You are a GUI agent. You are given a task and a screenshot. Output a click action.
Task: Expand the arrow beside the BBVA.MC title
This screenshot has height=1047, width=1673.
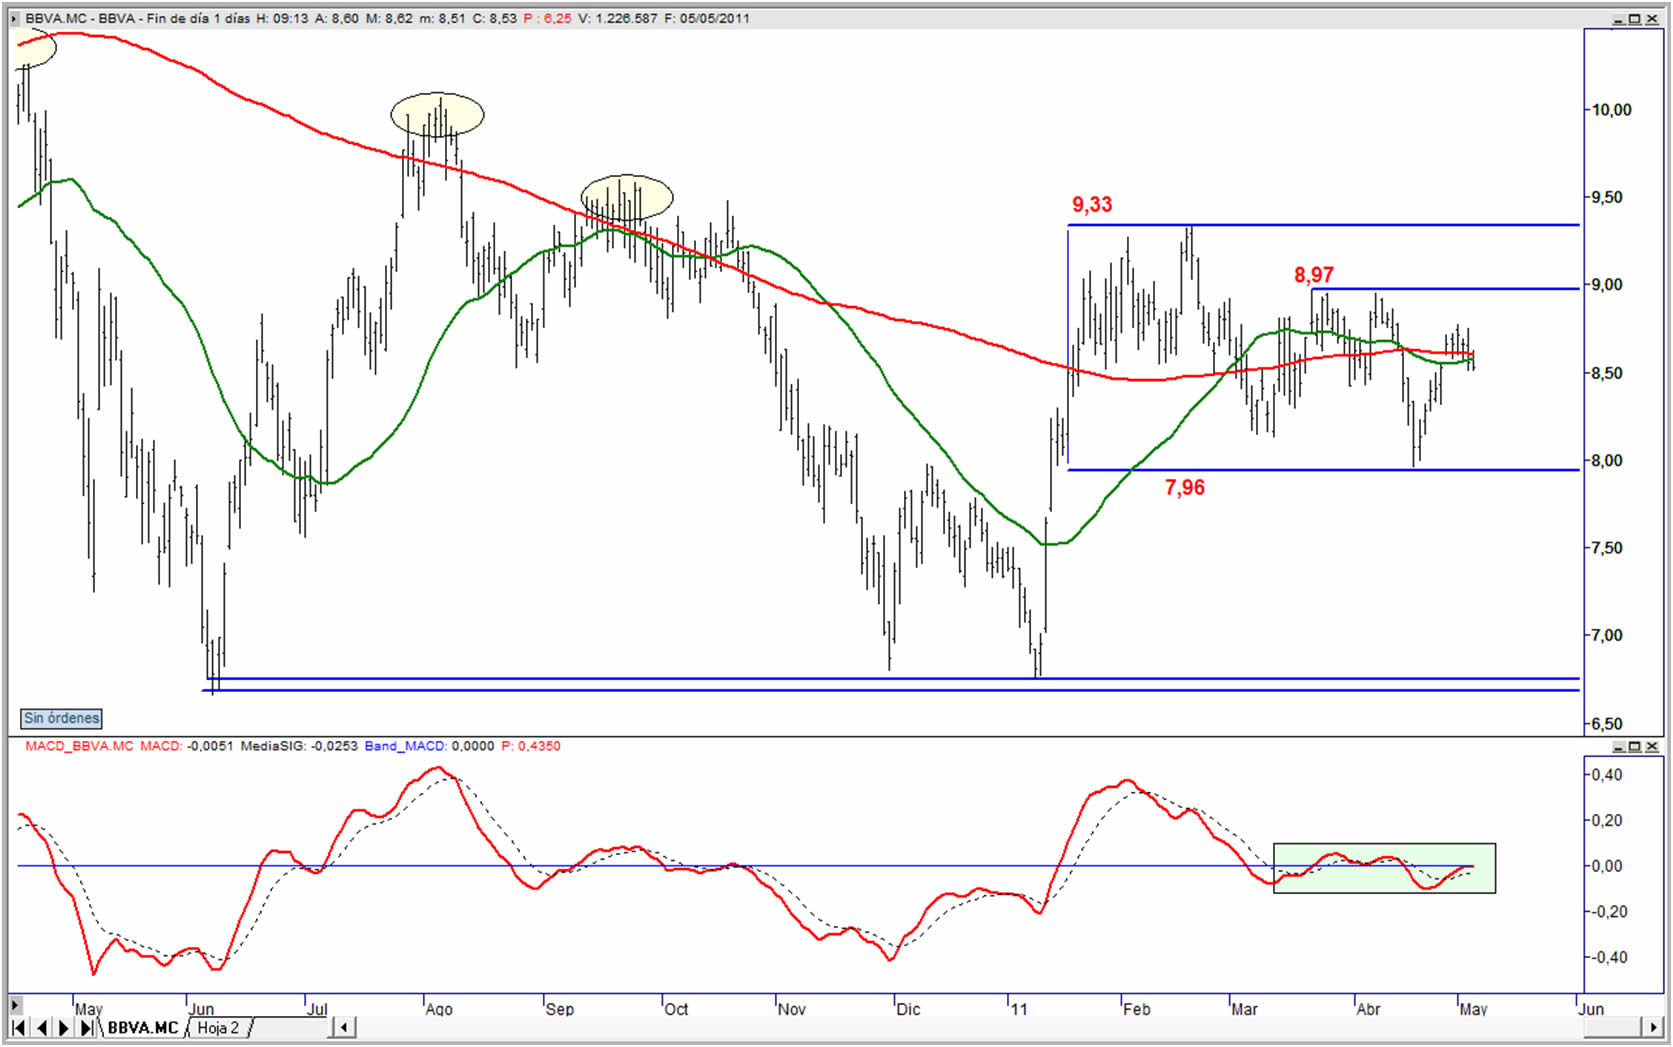coord(15,18)
